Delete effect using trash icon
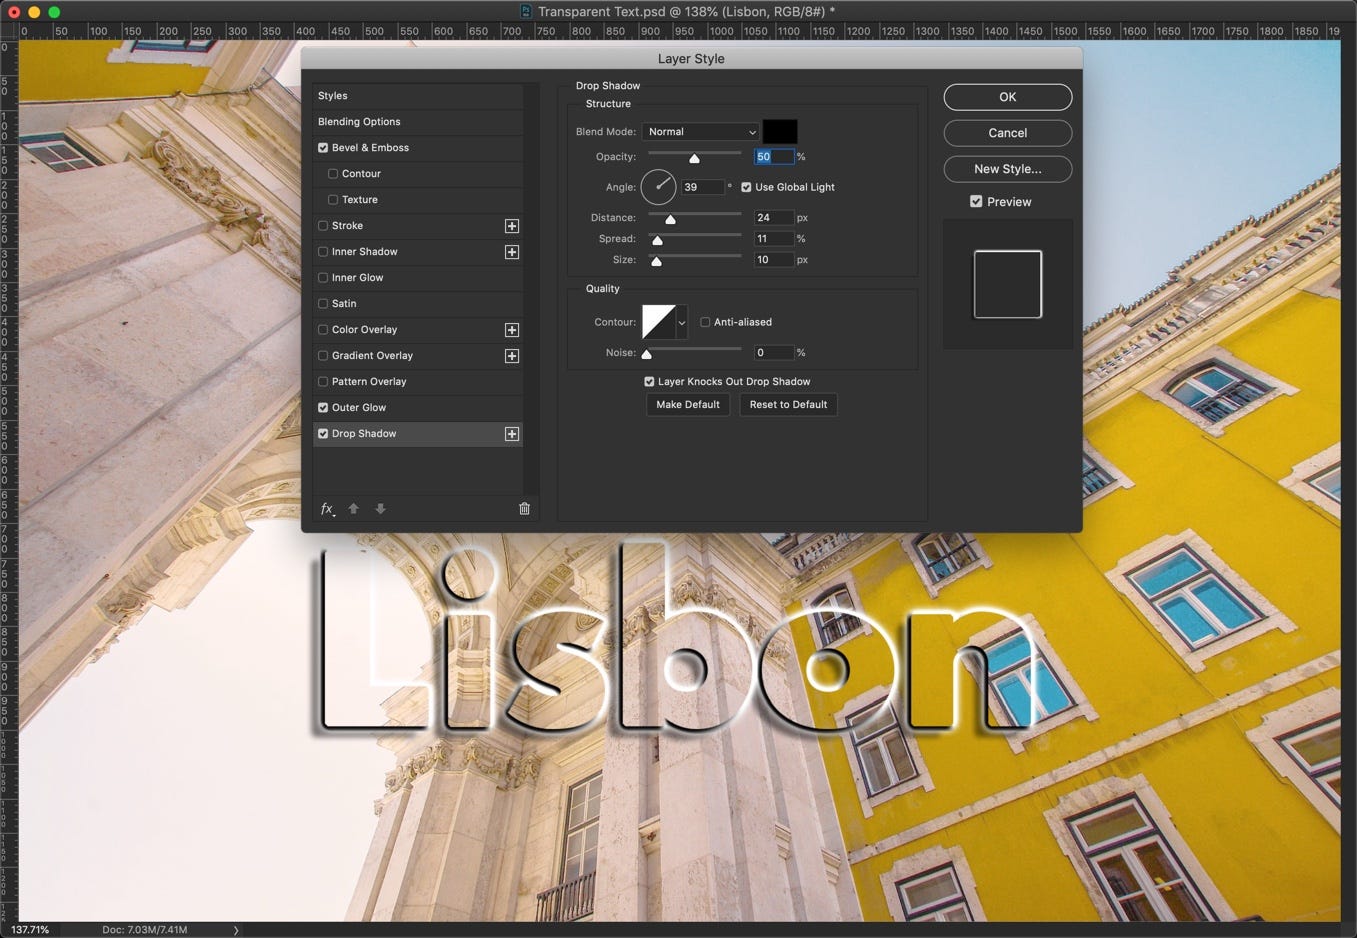 (524, 509)
